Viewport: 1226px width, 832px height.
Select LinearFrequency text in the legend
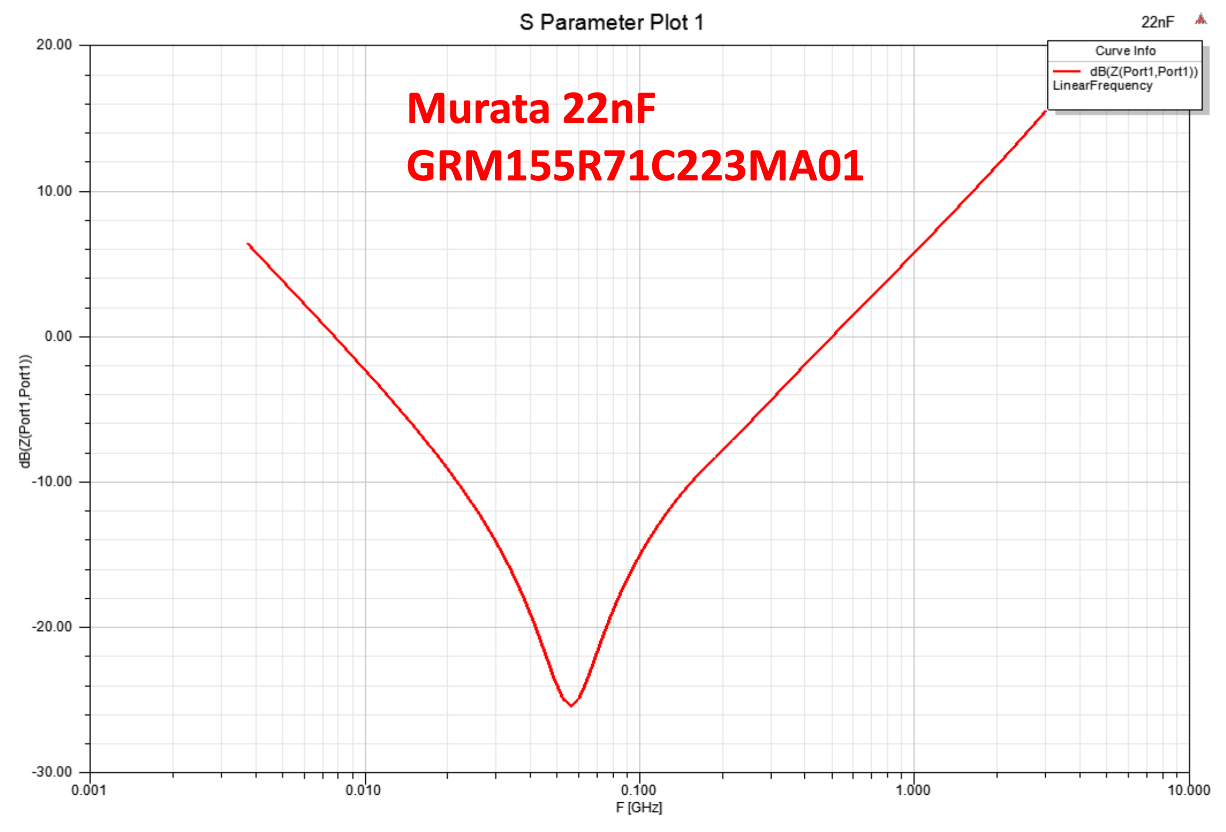tap(1103, 86)
